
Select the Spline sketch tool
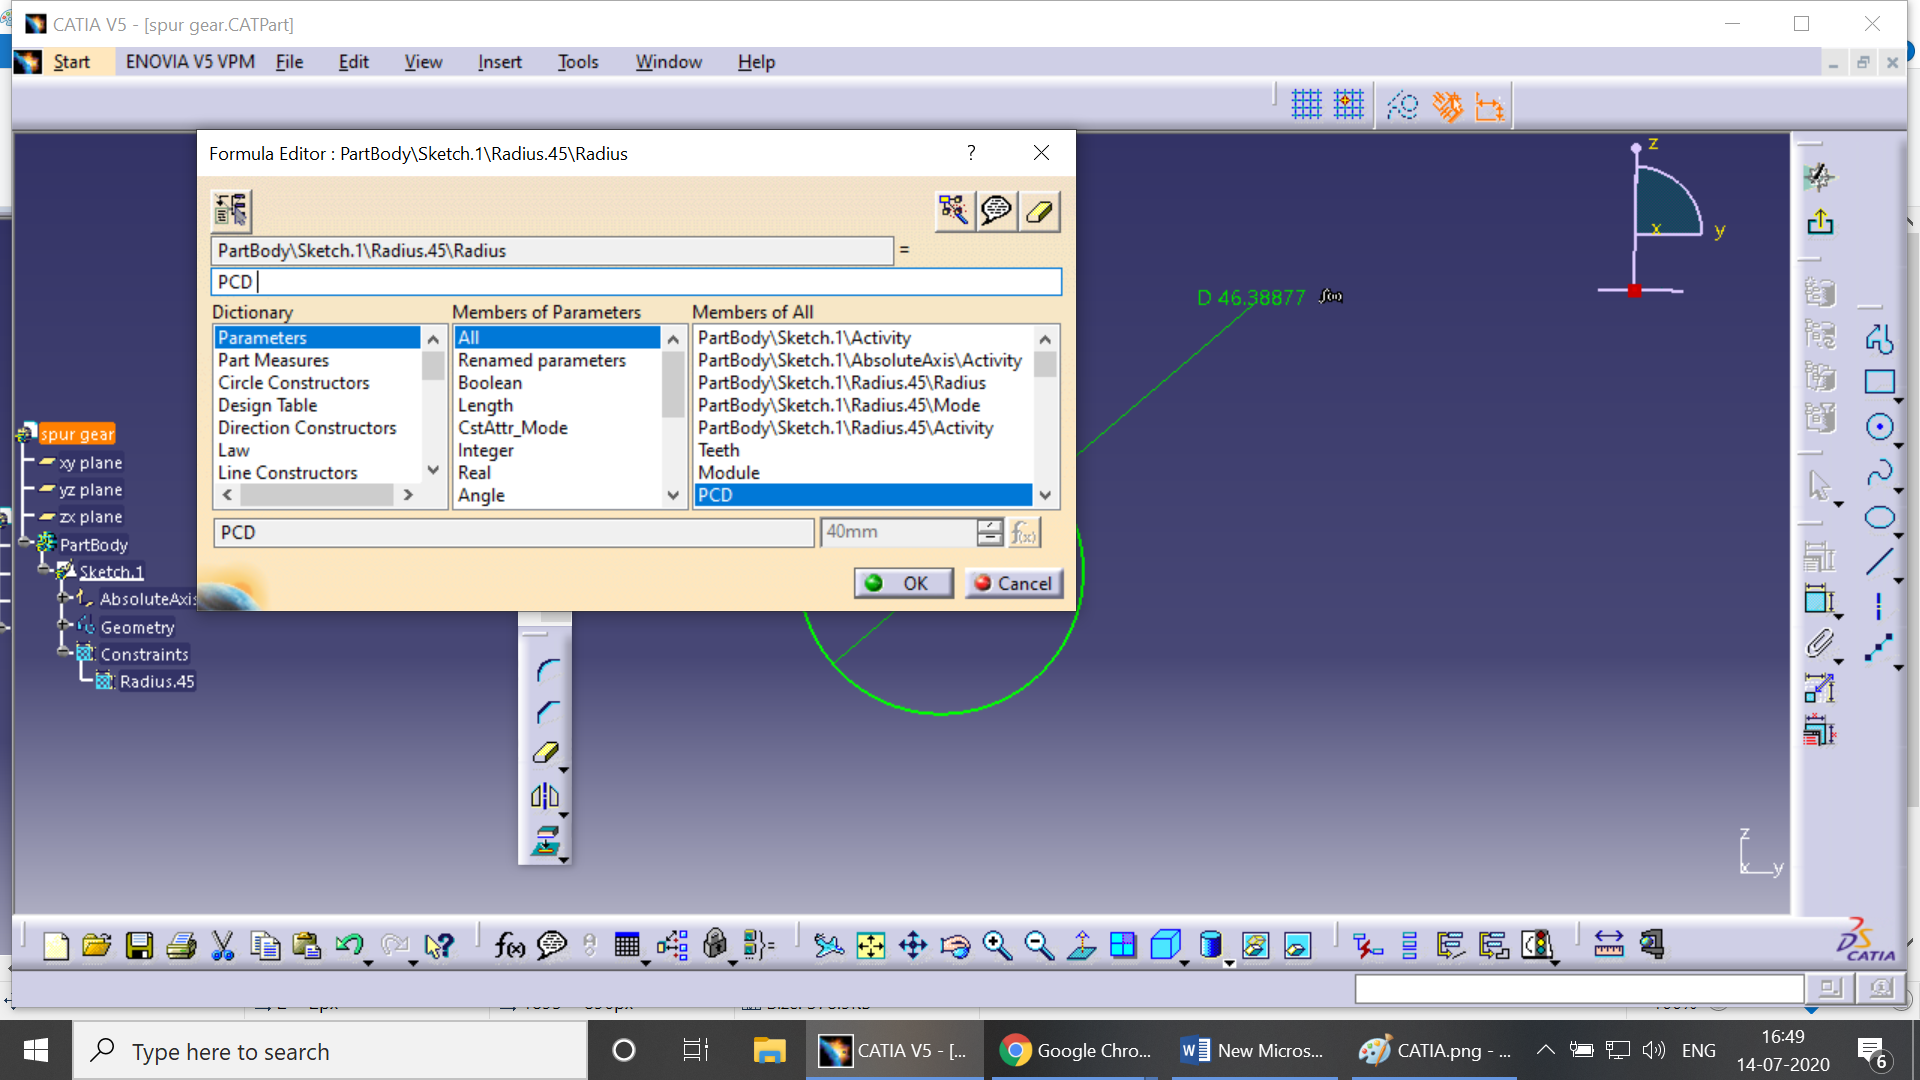click(1879, 472)
